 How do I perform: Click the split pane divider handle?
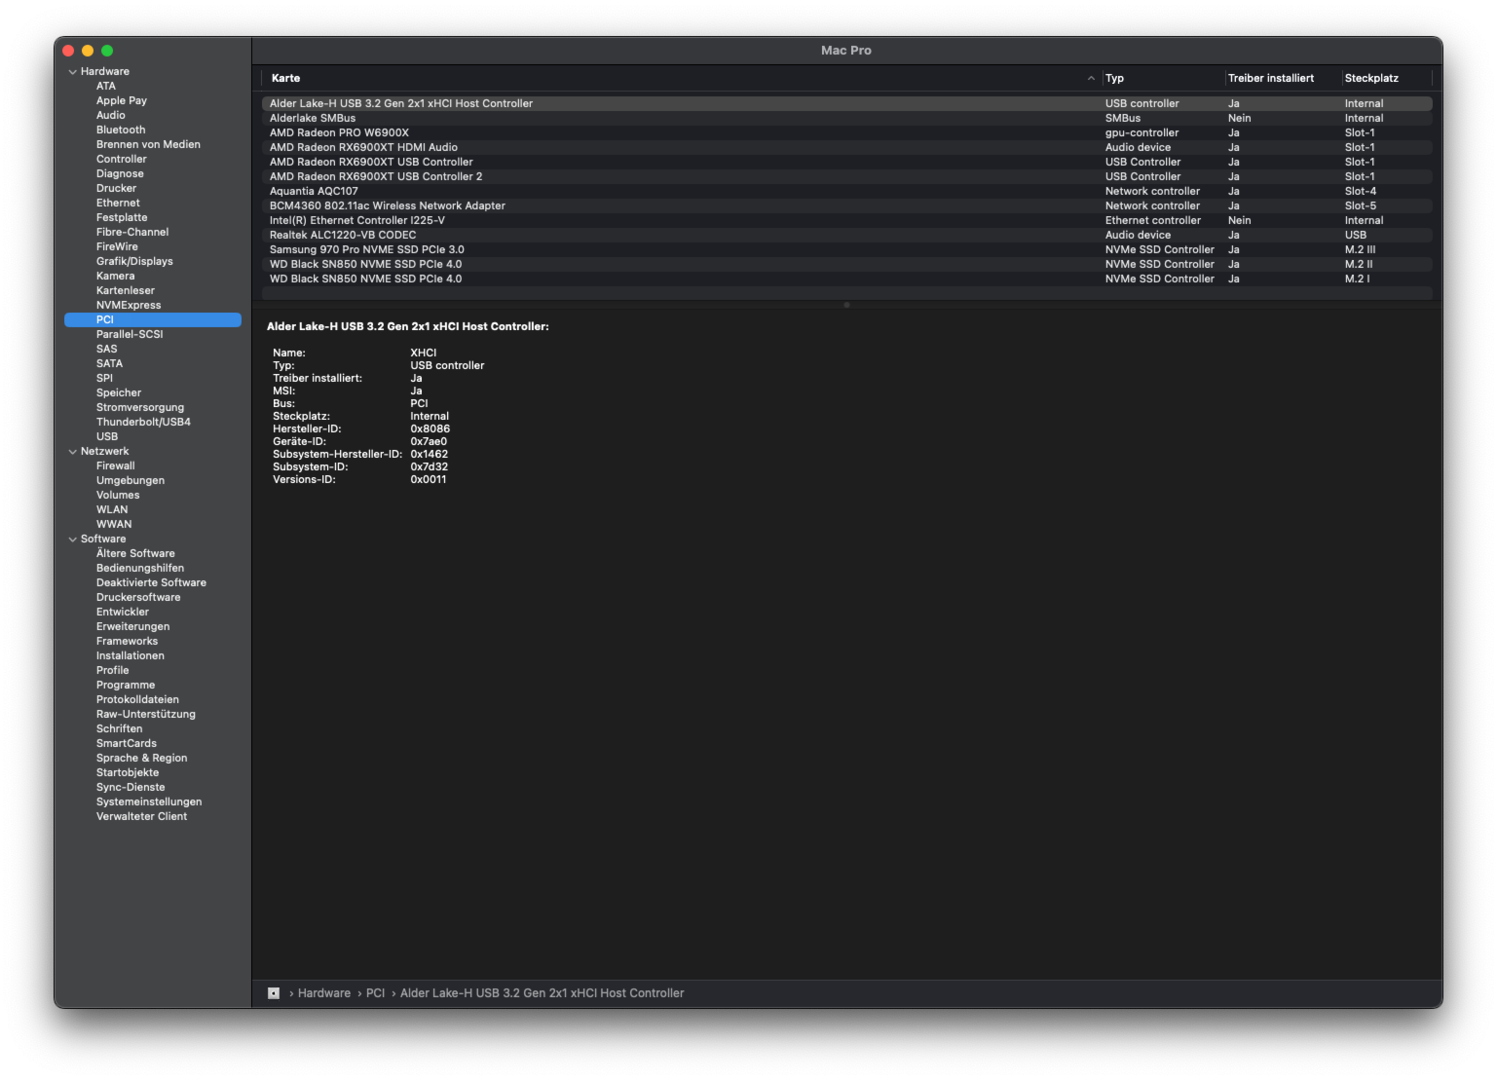[x=846, y=305]
